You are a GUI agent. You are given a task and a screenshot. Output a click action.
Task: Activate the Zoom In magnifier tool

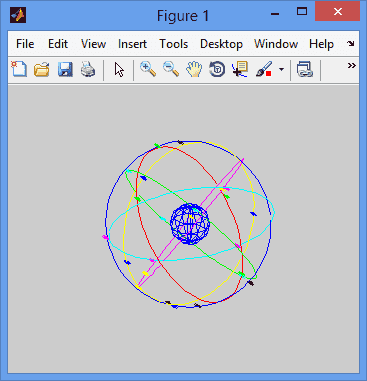[x=148, y=69]
